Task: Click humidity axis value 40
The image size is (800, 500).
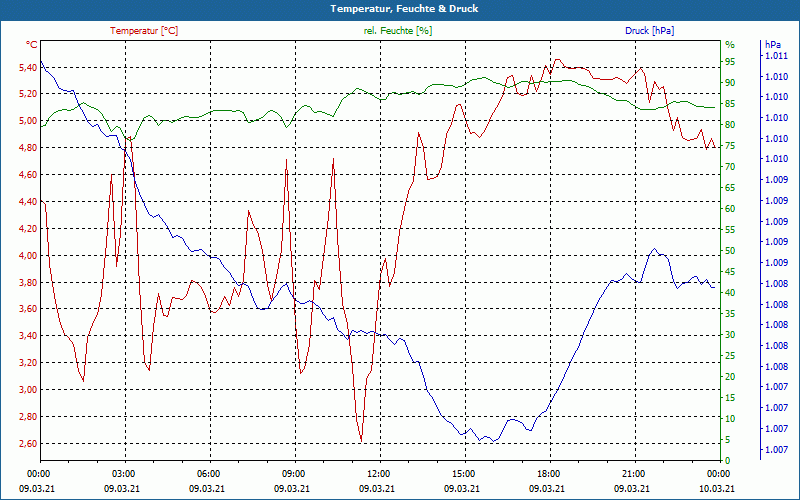Action: (730, 293)
